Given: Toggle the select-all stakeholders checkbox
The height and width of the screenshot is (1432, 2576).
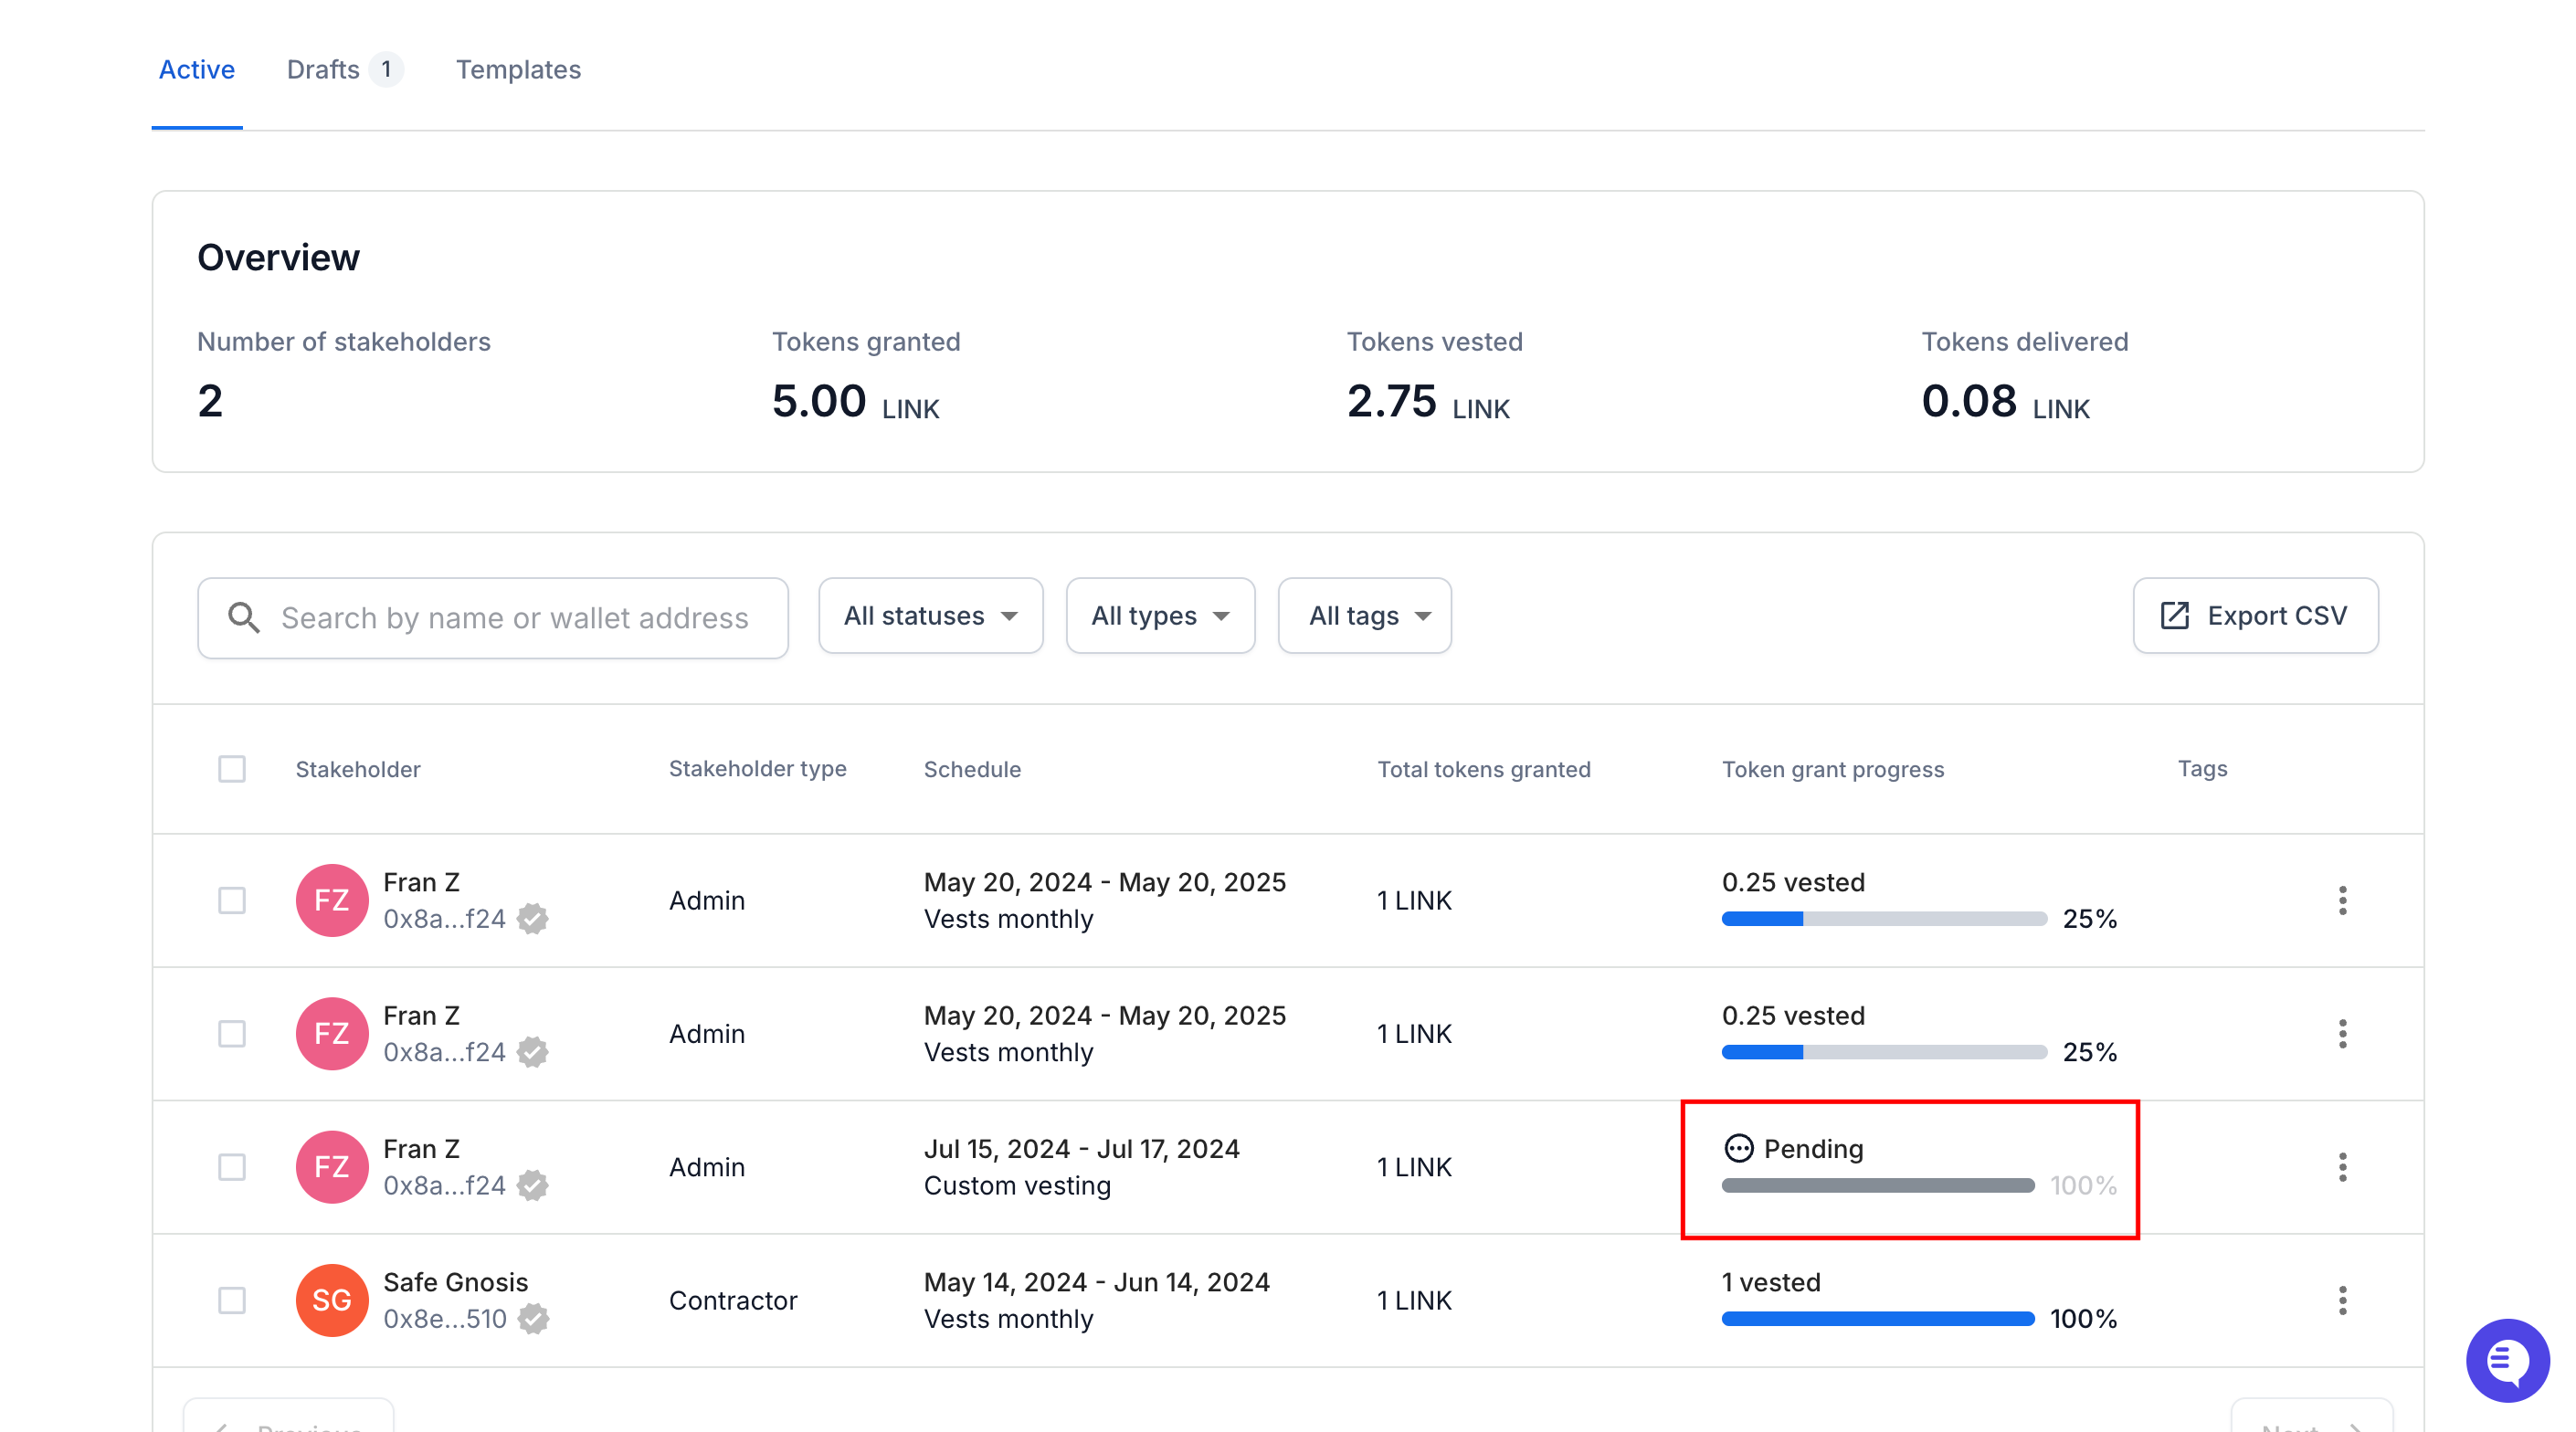Looking at the screenshot, I should click(232, 769).
